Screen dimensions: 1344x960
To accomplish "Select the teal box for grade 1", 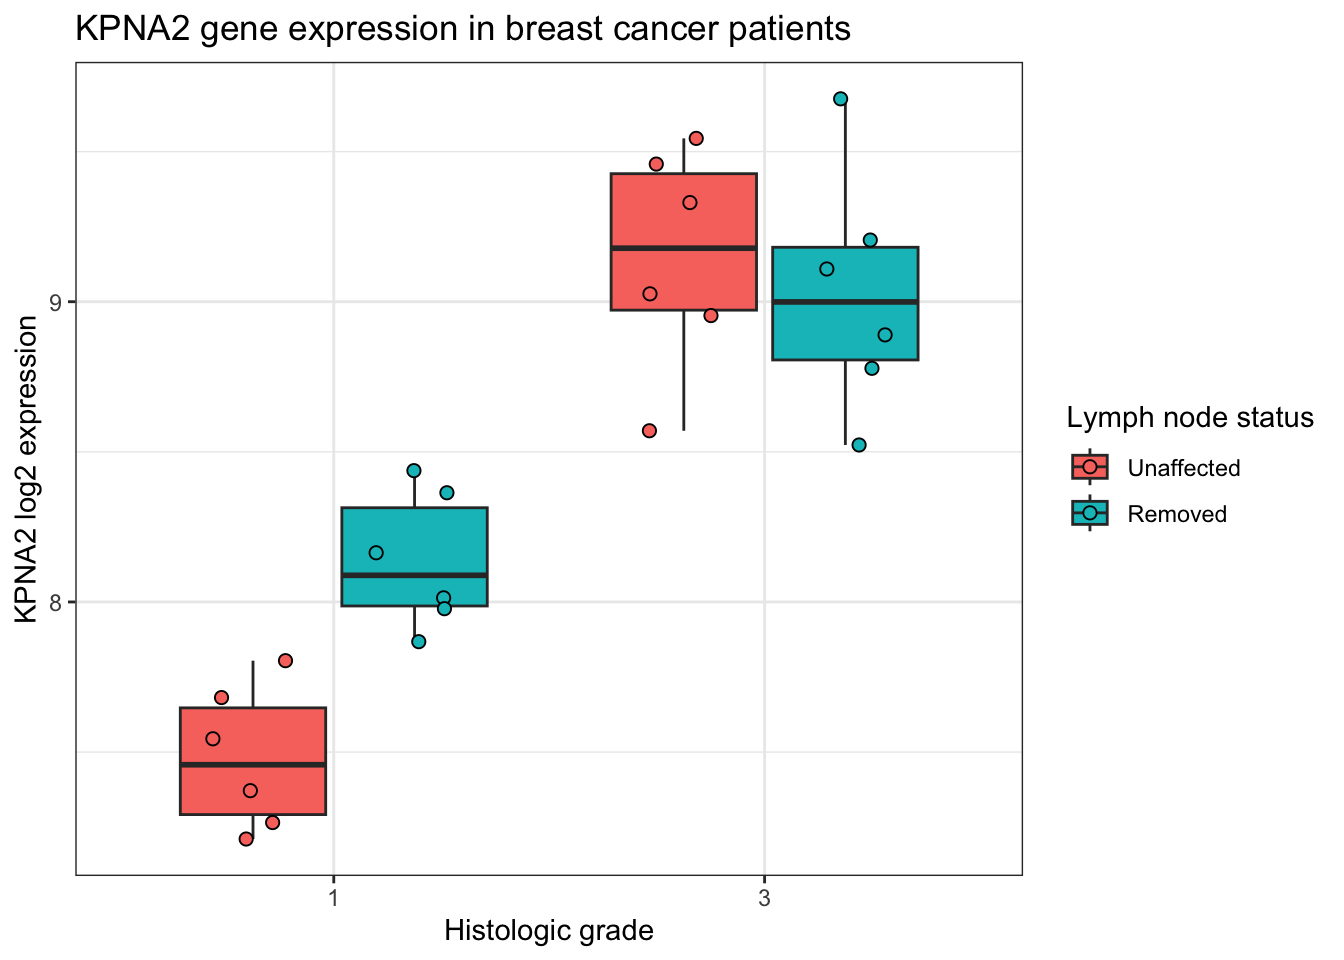I will [414, 540].
